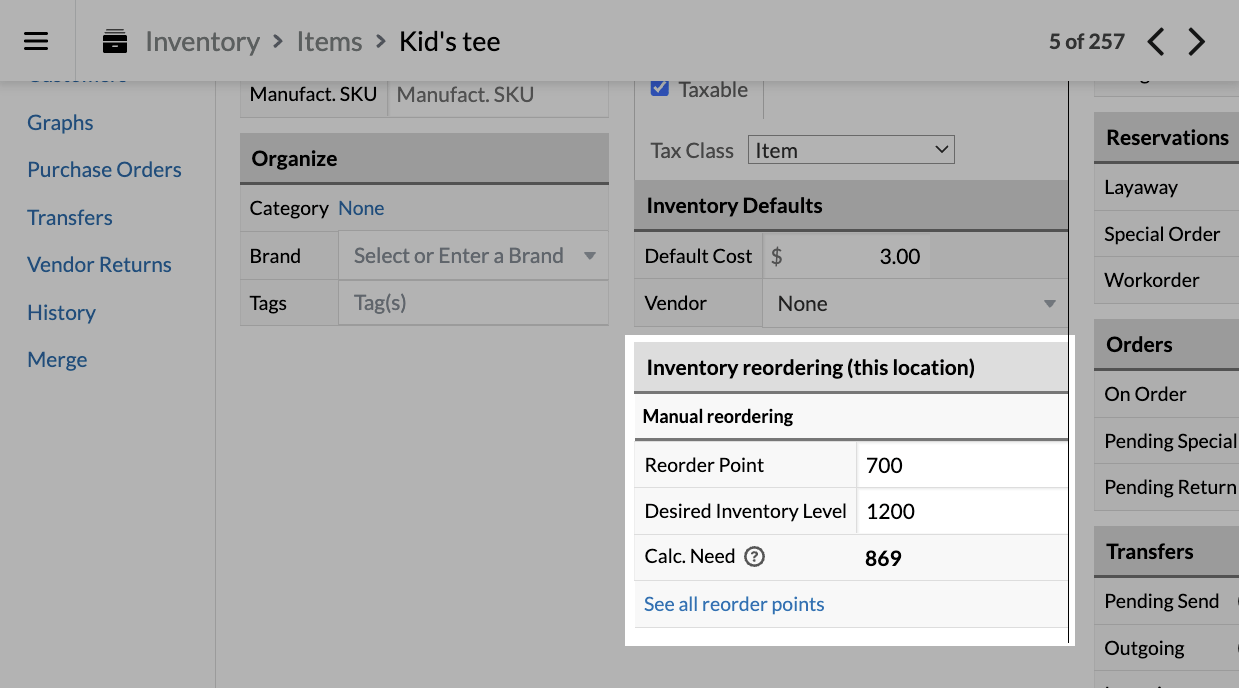This screenshot has height=688, width=1239.
Task: Click Calc. Need help question icon
Action: [755, 557]
